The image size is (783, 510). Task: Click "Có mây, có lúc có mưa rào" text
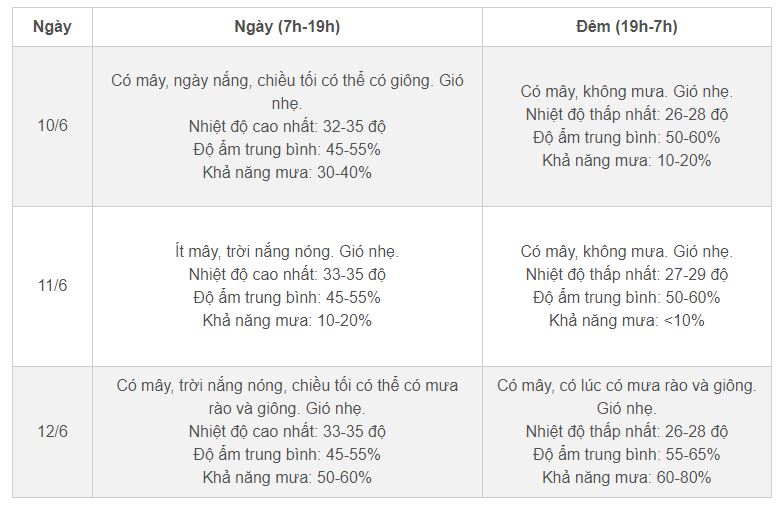[626, 386]
